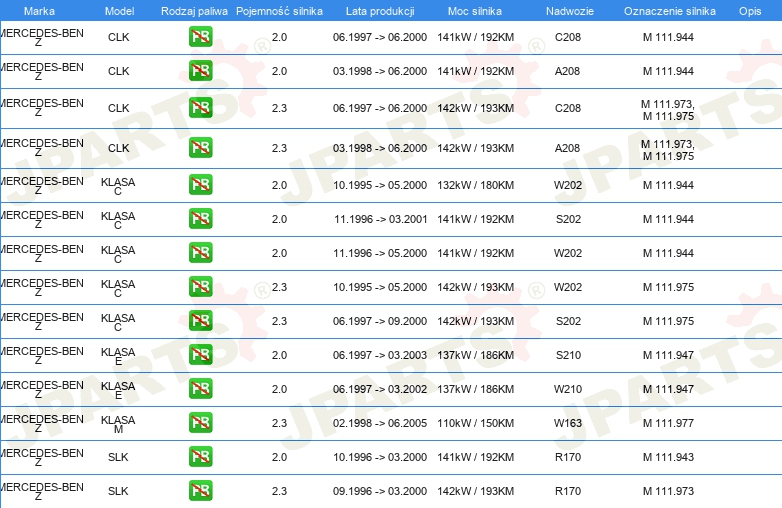782x508 pixels.
Task: Select the KLASA M model cell
Action: click(x=118, y=424)
